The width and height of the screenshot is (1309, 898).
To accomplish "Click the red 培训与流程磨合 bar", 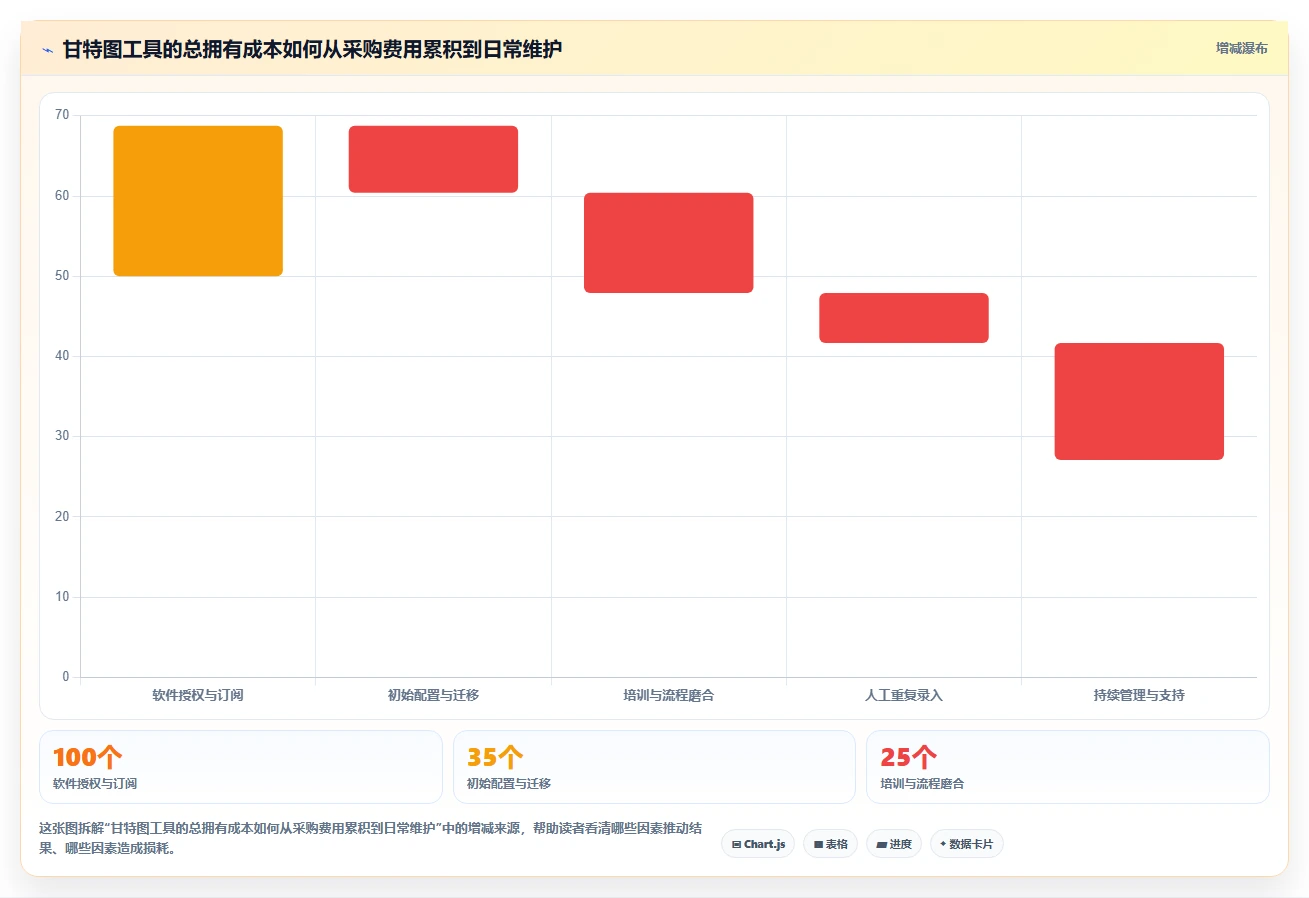I will tap(668, 243).
